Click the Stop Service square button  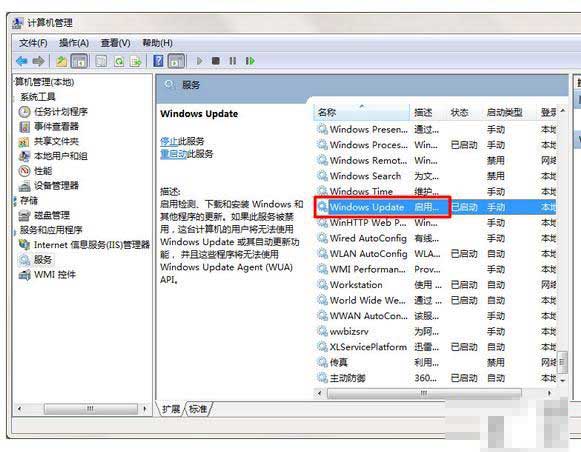(216, 61)
